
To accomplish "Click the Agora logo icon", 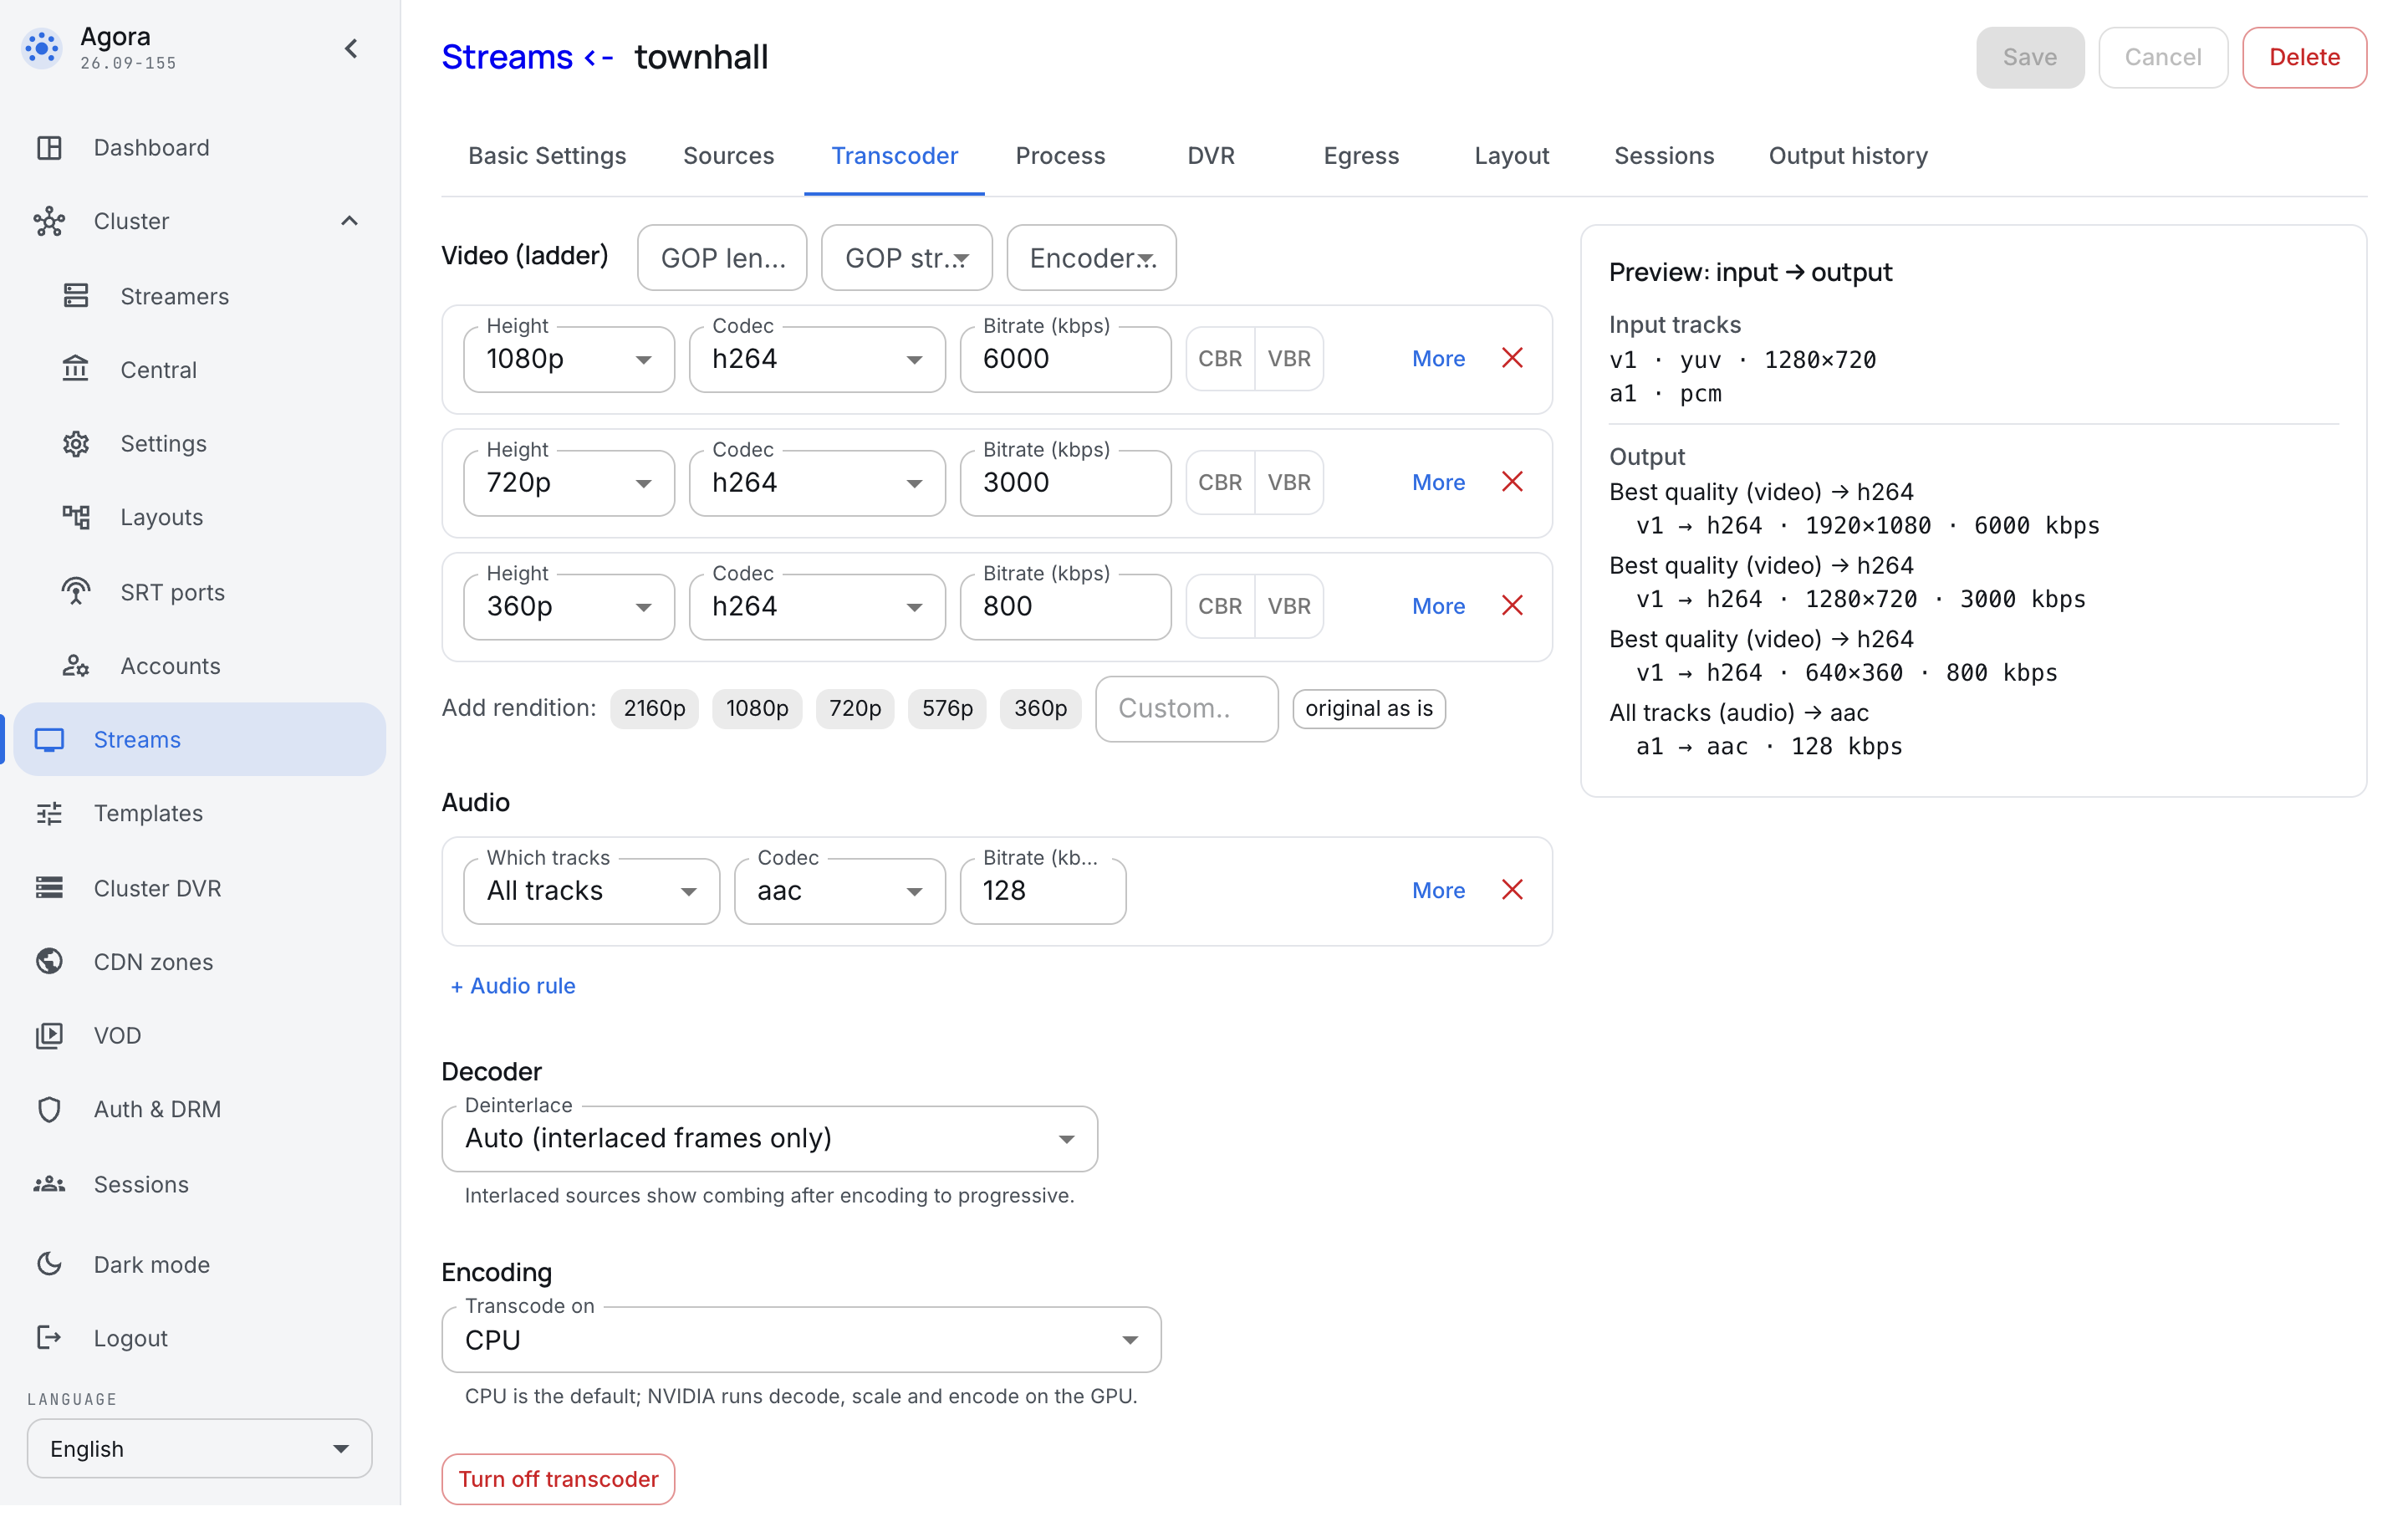I will click(x=42, y=47).
